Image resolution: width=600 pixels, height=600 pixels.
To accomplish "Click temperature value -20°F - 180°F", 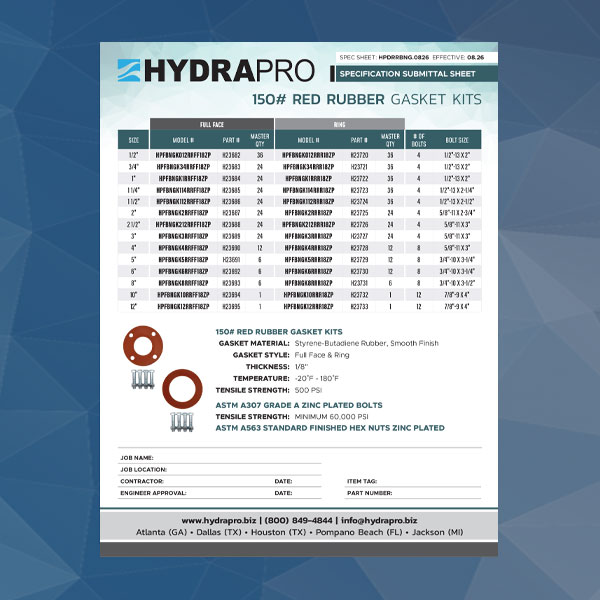I will coord(316,378).
